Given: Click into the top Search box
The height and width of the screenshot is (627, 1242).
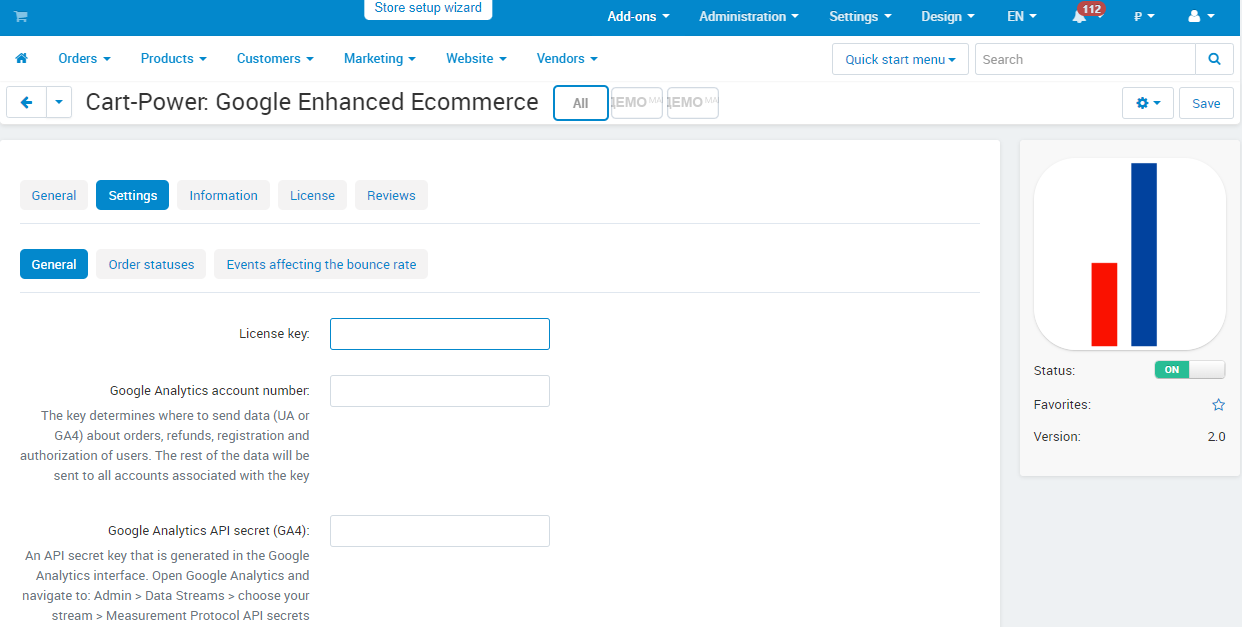Looking at the screenshot, I should (1085, 59).
